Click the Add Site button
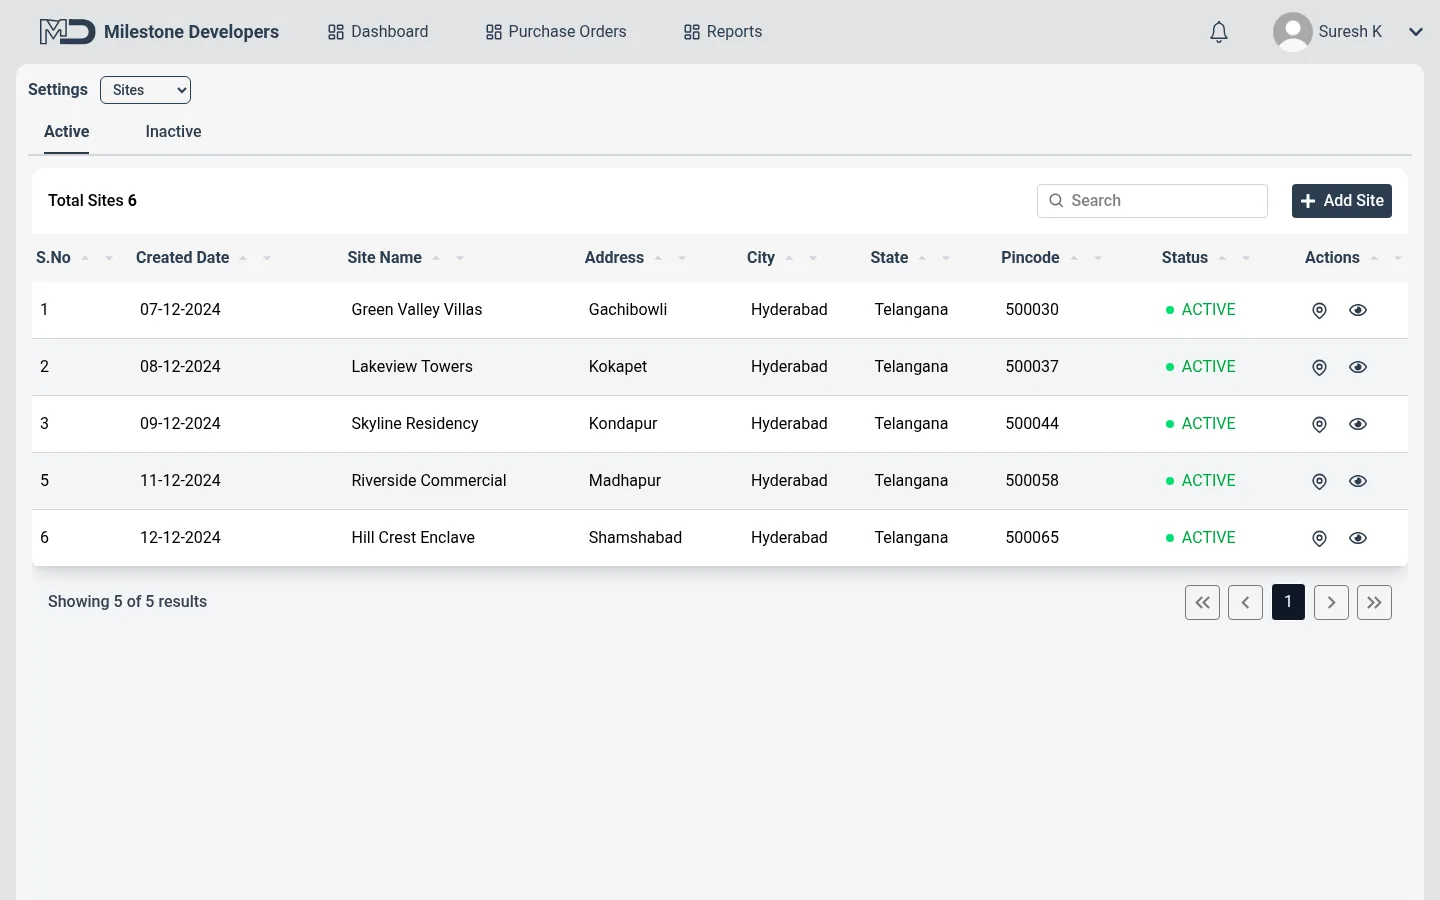 (1342, 201)
